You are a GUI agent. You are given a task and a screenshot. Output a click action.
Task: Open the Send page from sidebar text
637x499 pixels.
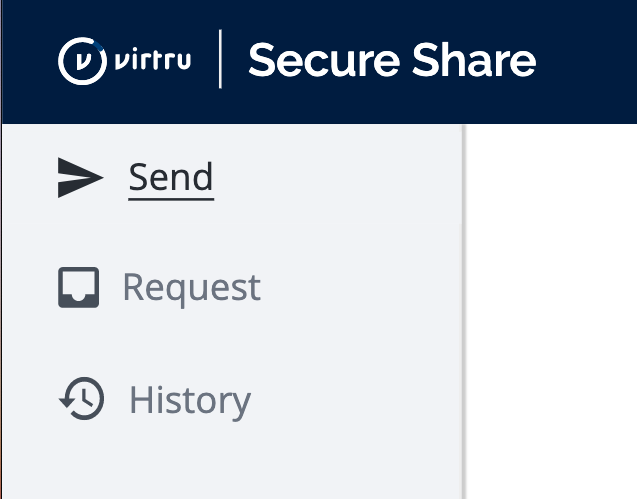[171, 177]
